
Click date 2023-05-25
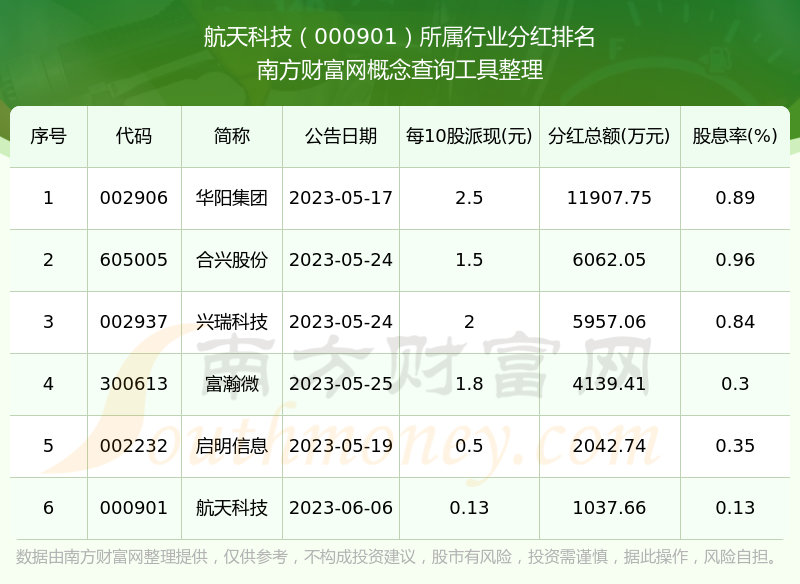[341, 384]
